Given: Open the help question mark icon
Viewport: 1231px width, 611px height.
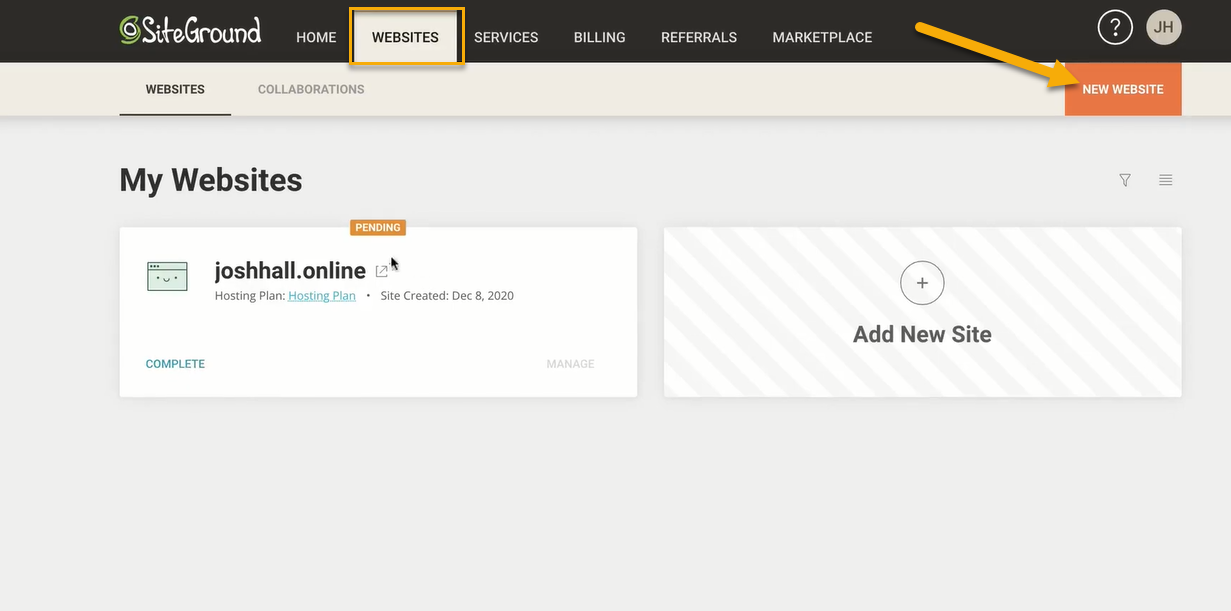Looking at the screenshot, I should 1115,28.
